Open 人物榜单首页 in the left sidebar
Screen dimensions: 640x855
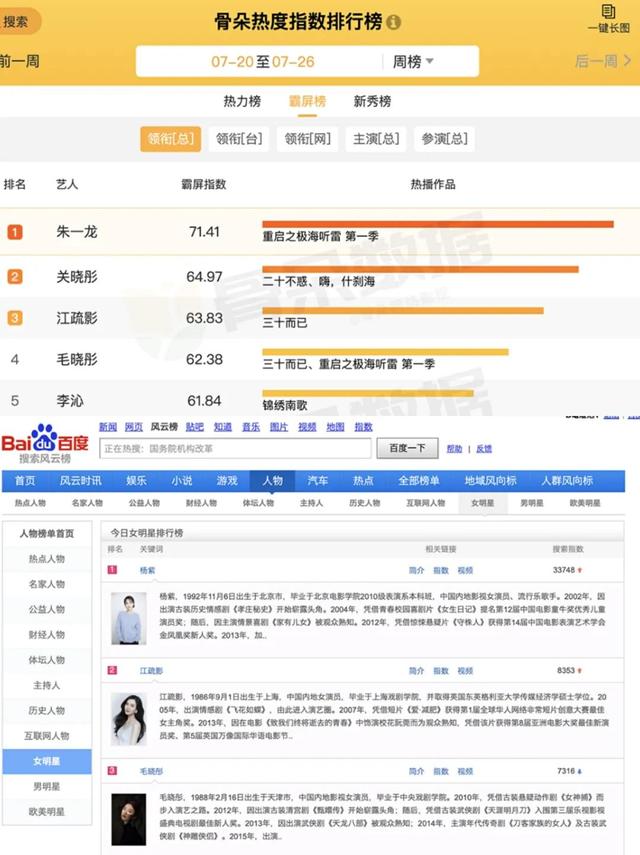47,533
